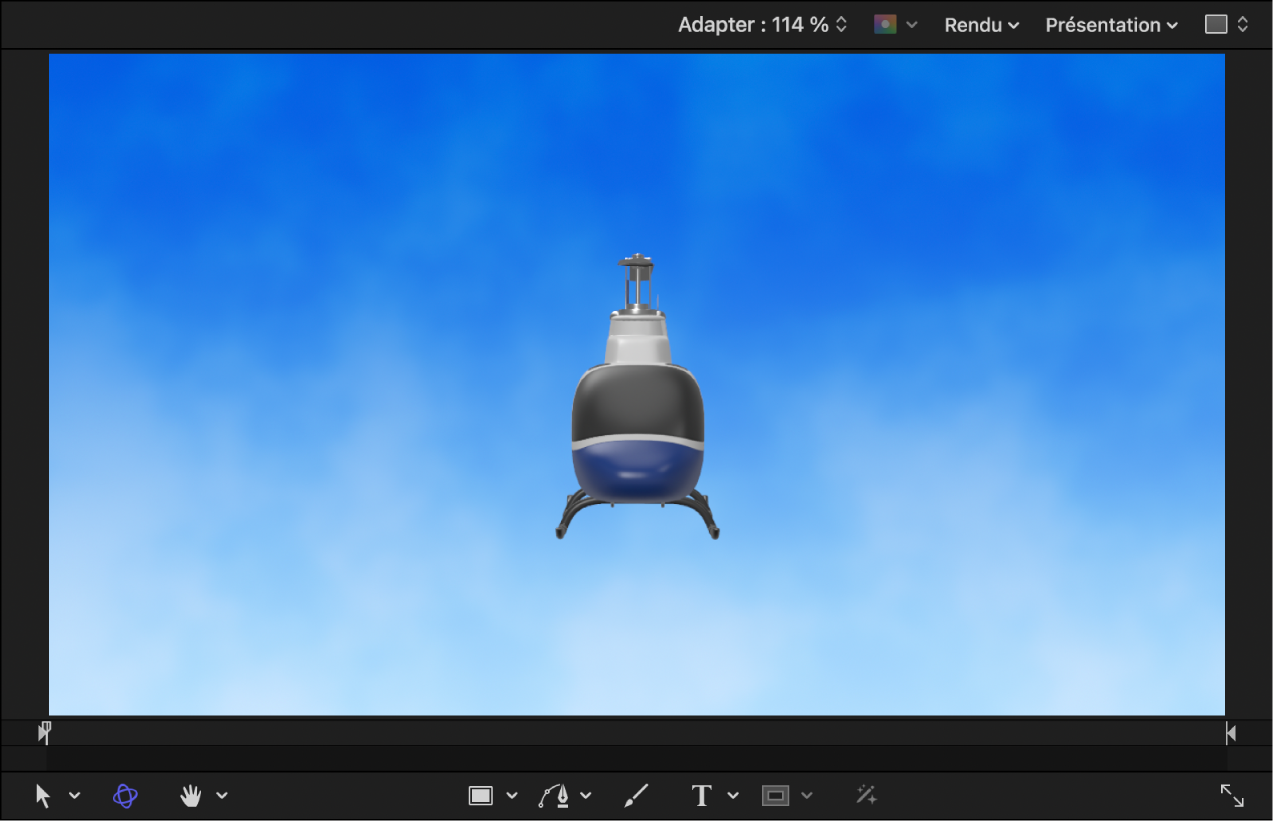Screen dimensions: 1274x822
Task: Activate the Text tool
Action: click(702, 795)
